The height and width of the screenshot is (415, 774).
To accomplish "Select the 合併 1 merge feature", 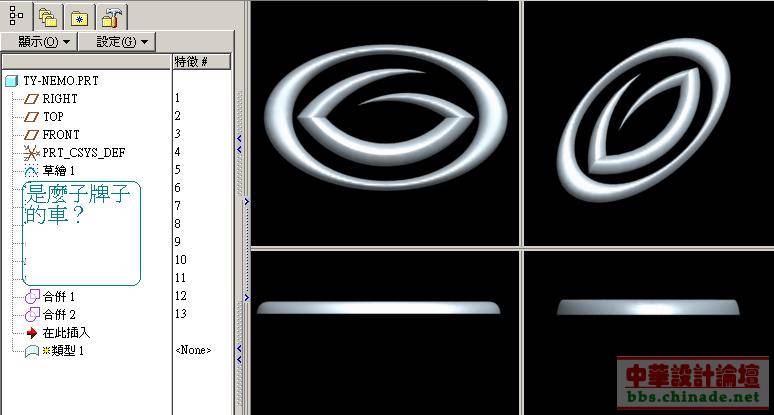I will tap(58, 297).
